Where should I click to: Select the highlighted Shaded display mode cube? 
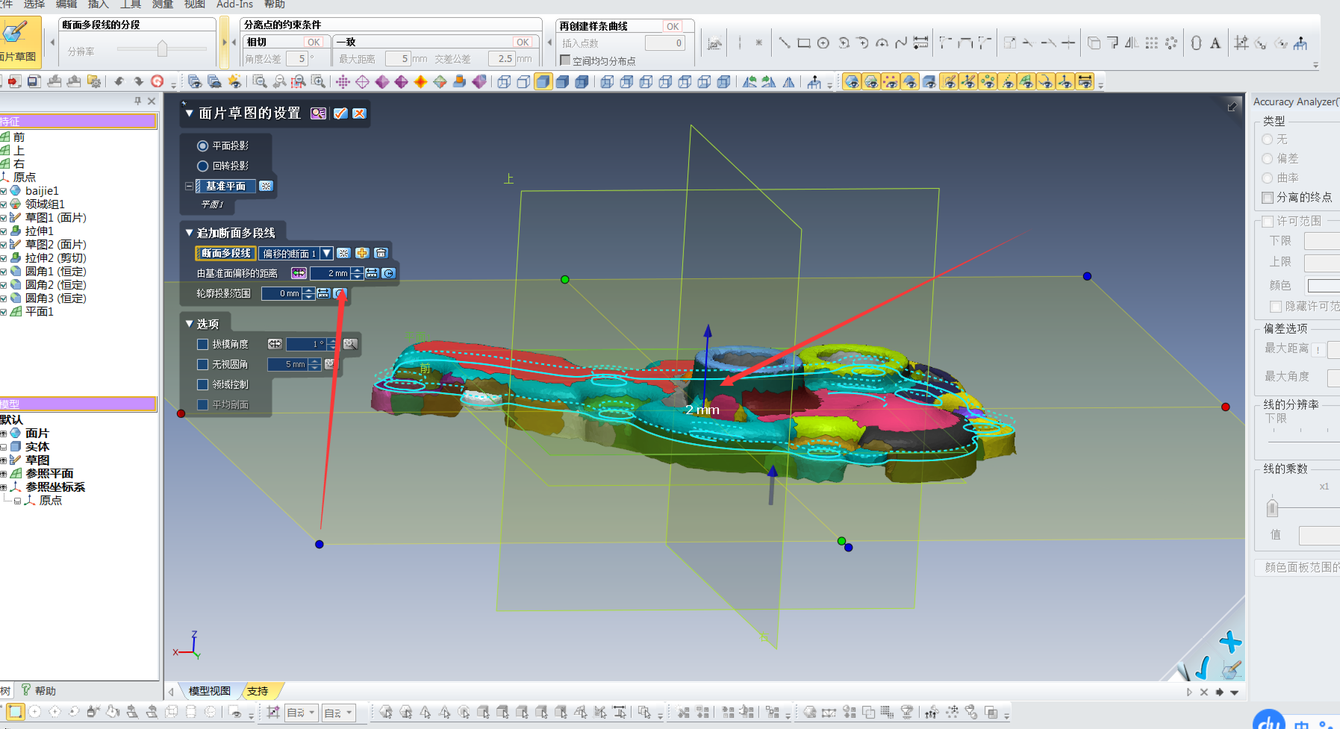pos(543,82)
